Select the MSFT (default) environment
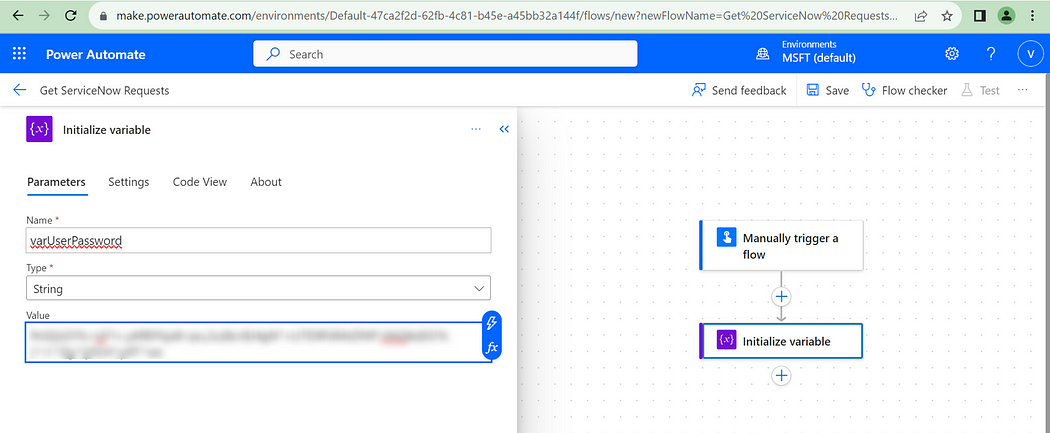This screenshot has height=433, width=1050. tap(818, 58)
